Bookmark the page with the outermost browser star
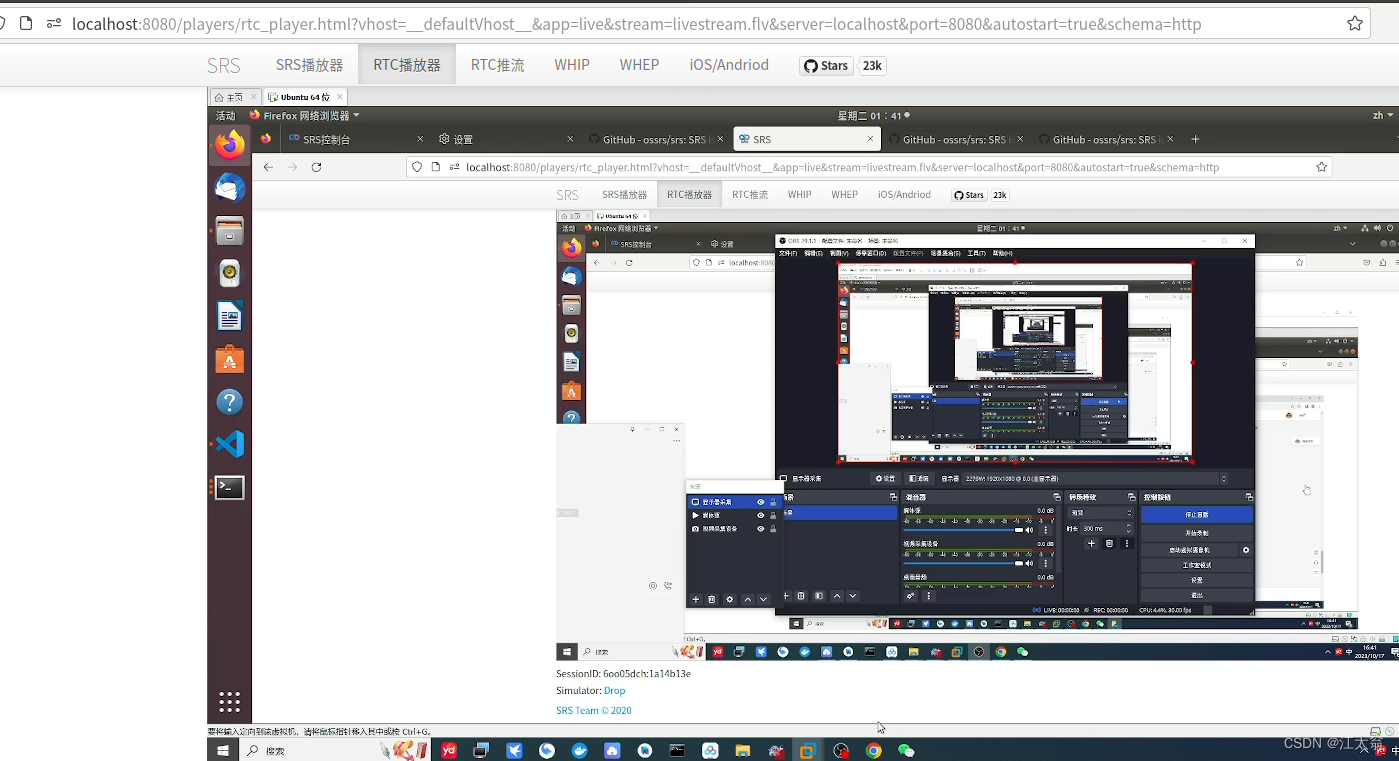1399x761 pixels. [x=1355, y=24]
